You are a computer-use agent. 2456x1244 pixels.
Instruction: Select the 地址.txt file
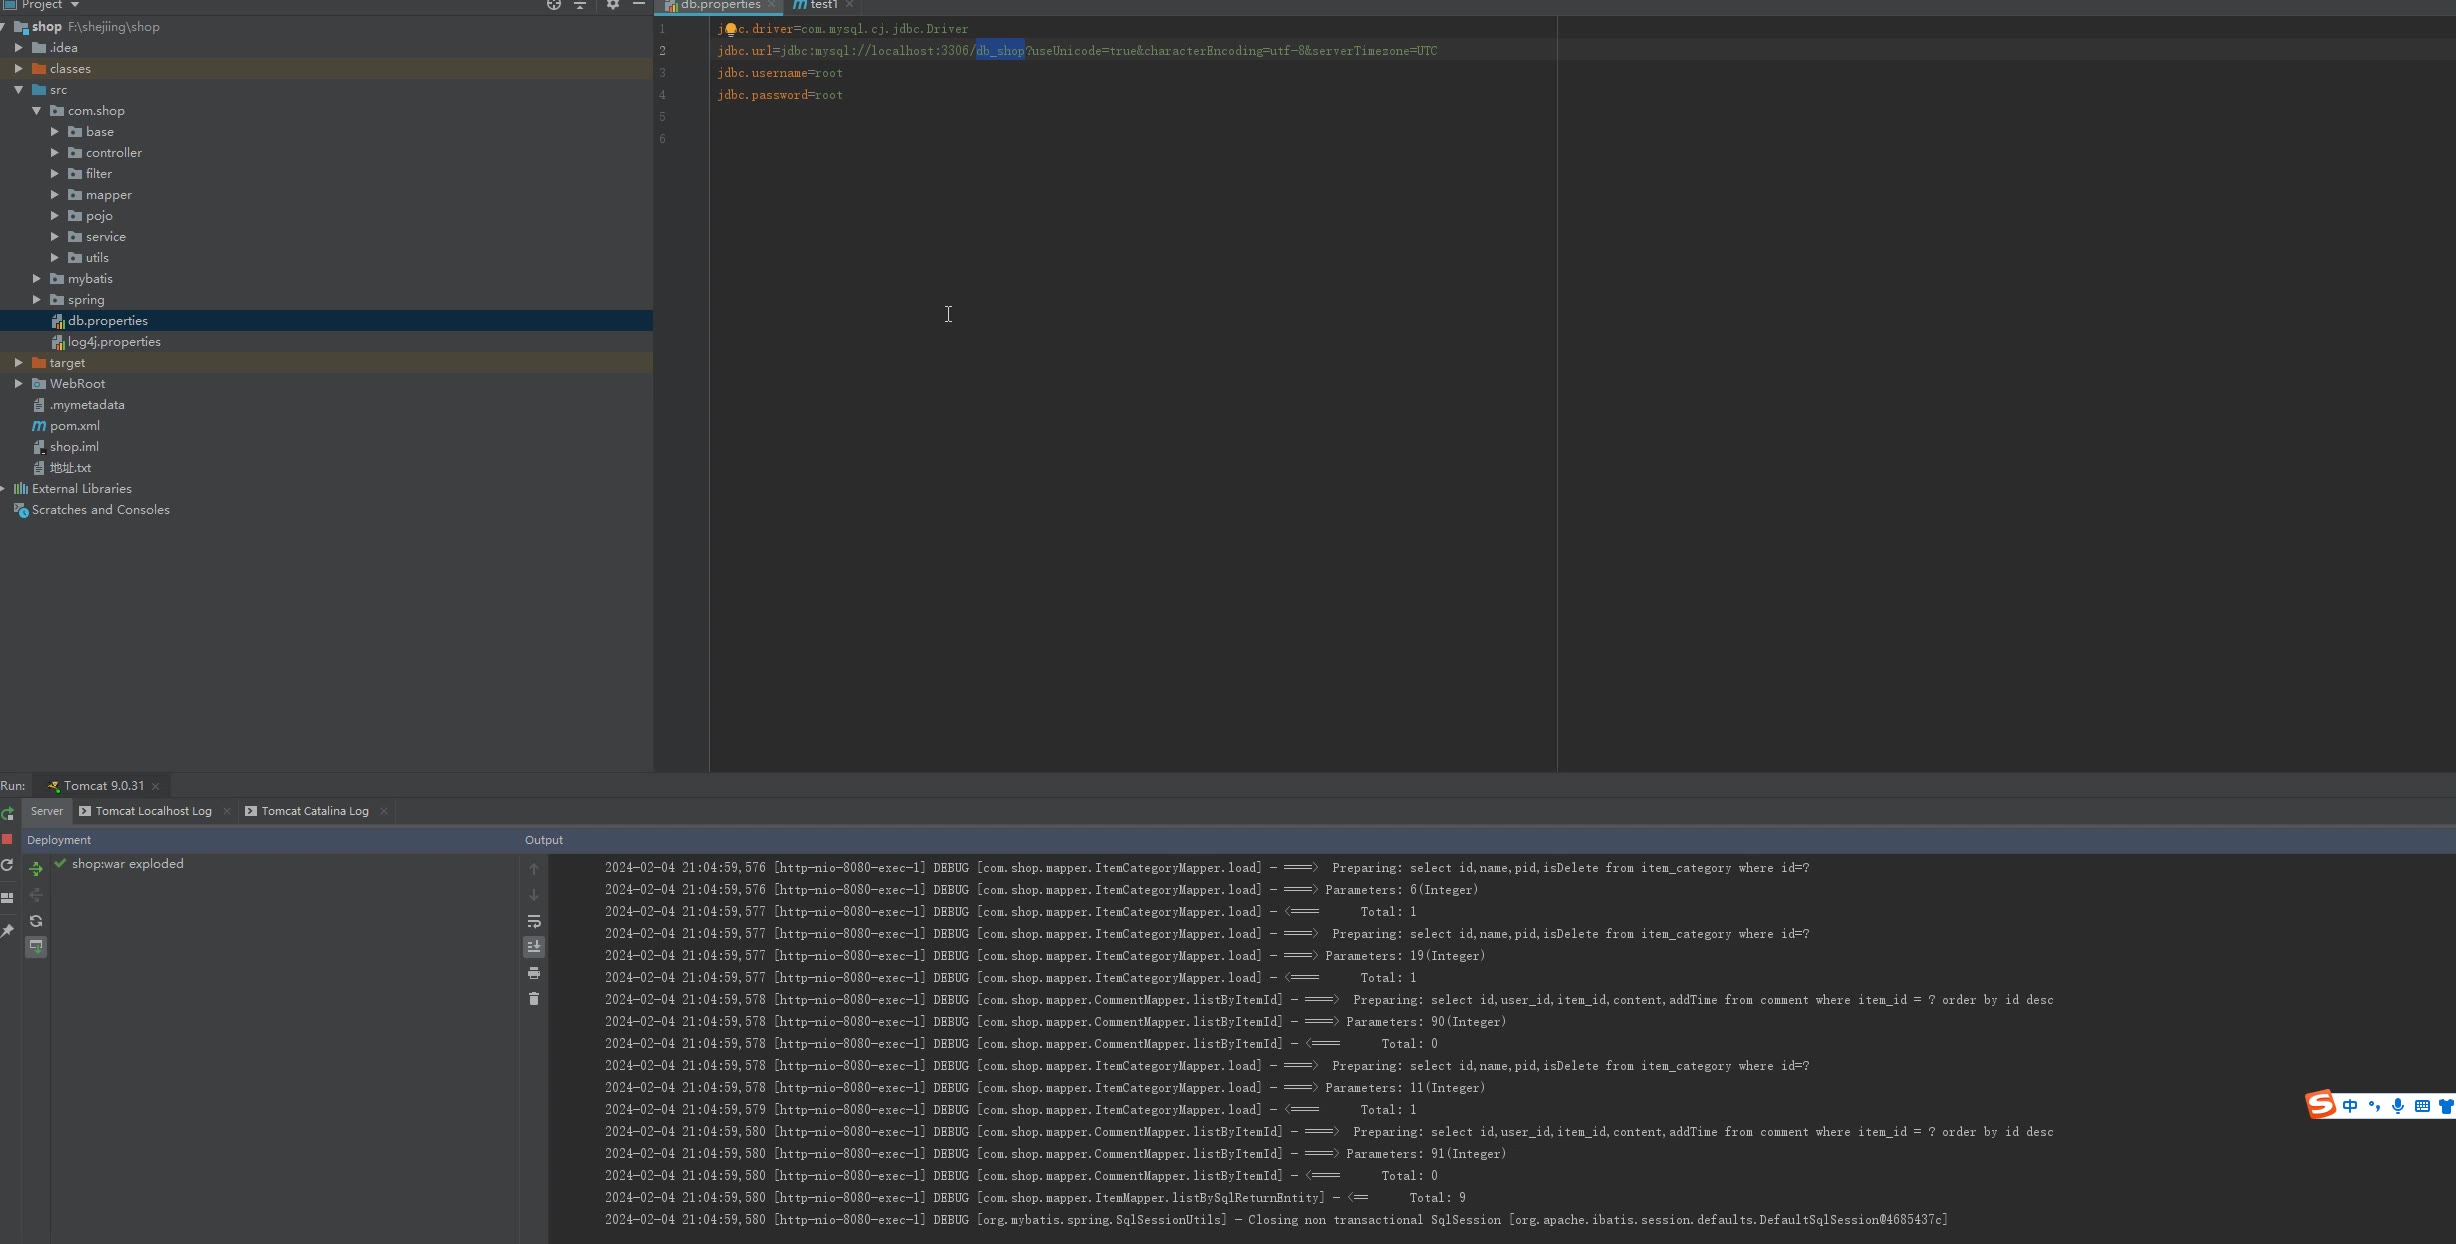(70, 467)
